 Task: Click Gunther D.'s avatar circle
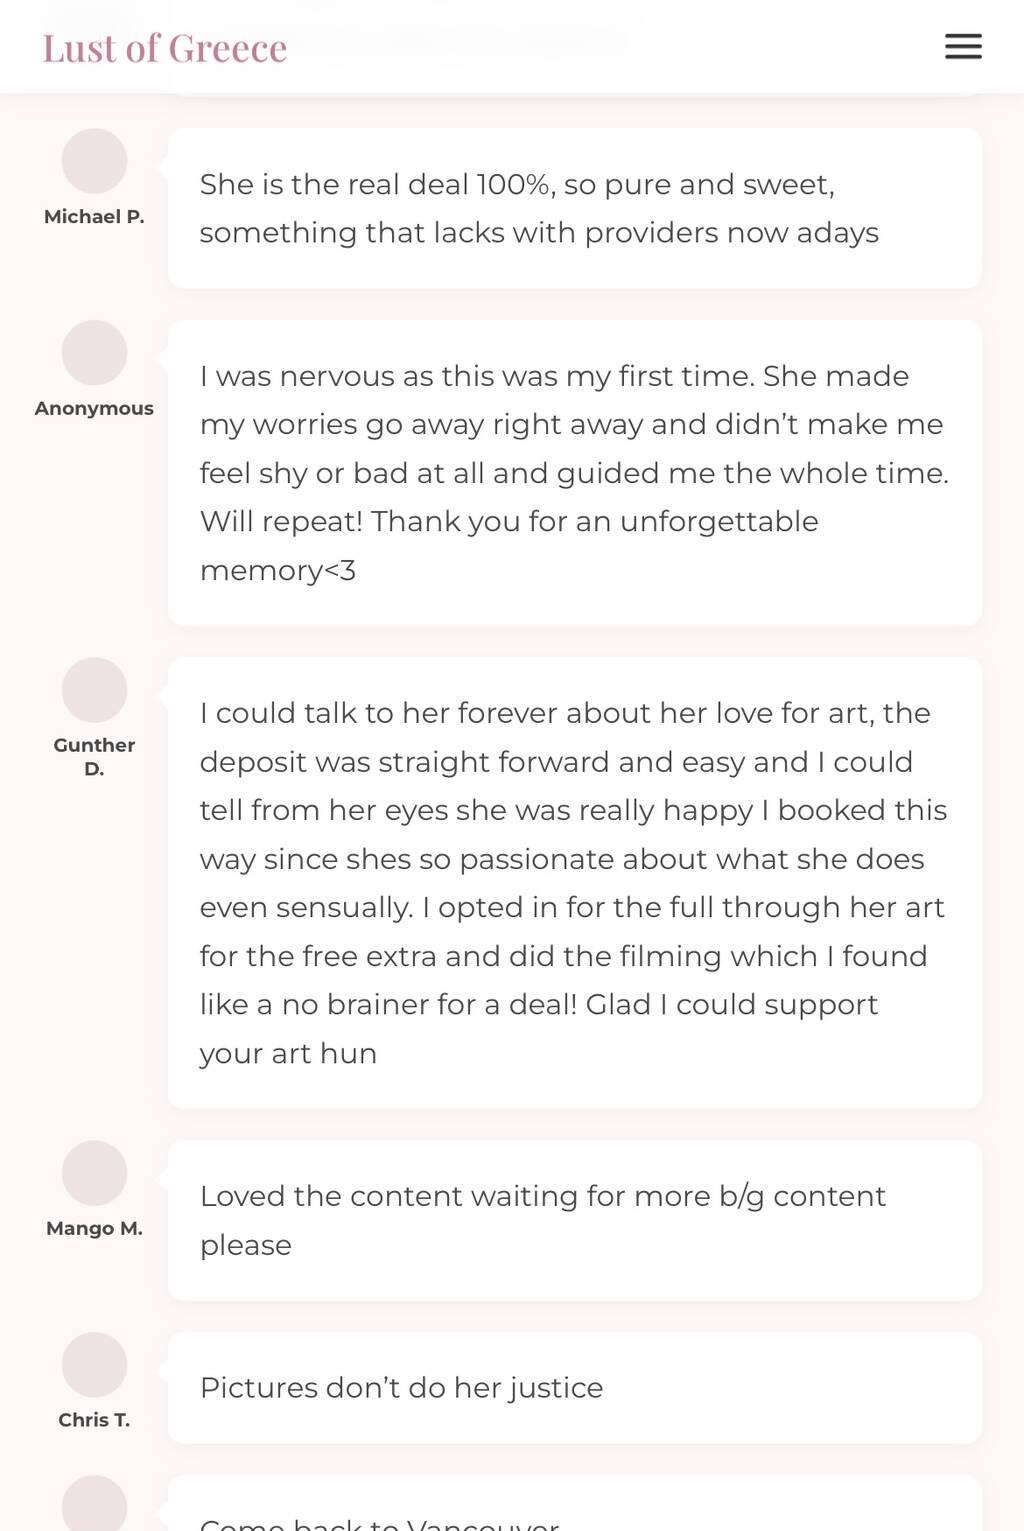[x=94, y=690]
